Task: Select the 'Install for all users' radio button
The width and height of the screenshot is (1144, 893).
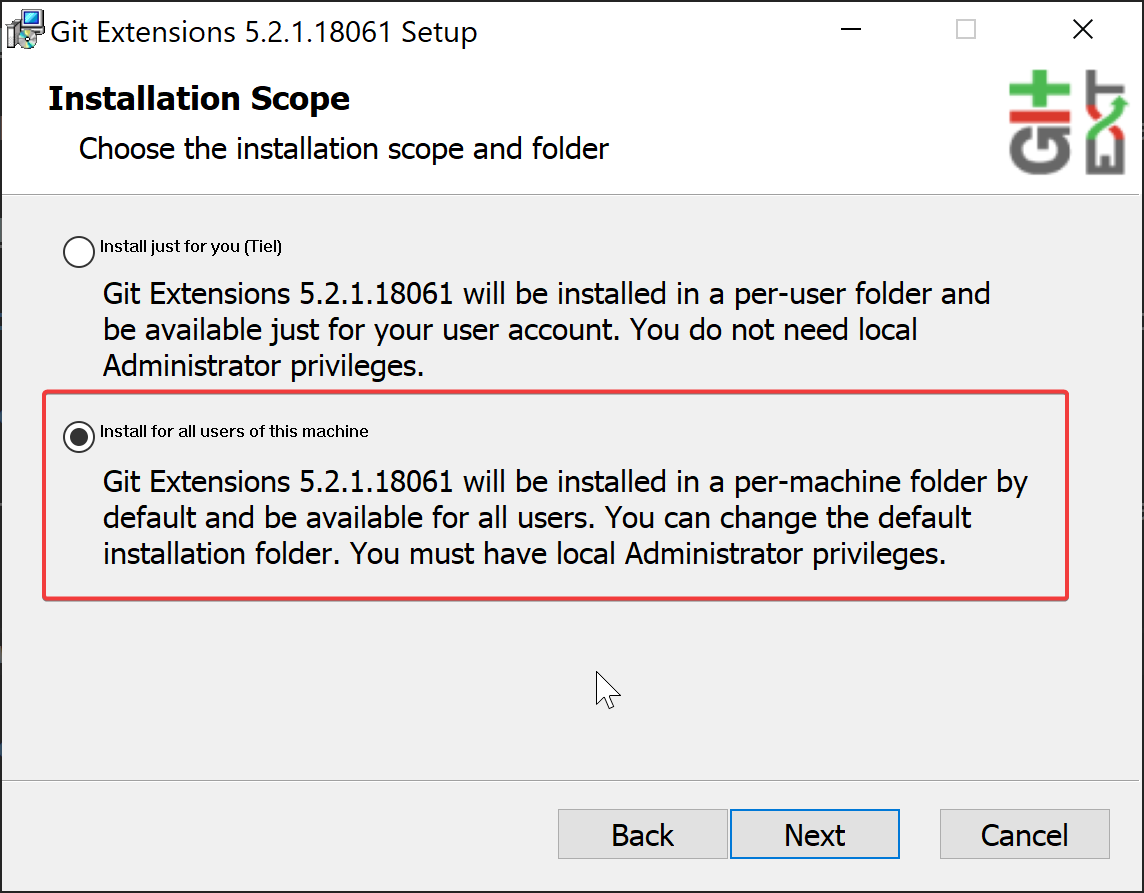Action: pyautogui.click(x=79, y=437)
